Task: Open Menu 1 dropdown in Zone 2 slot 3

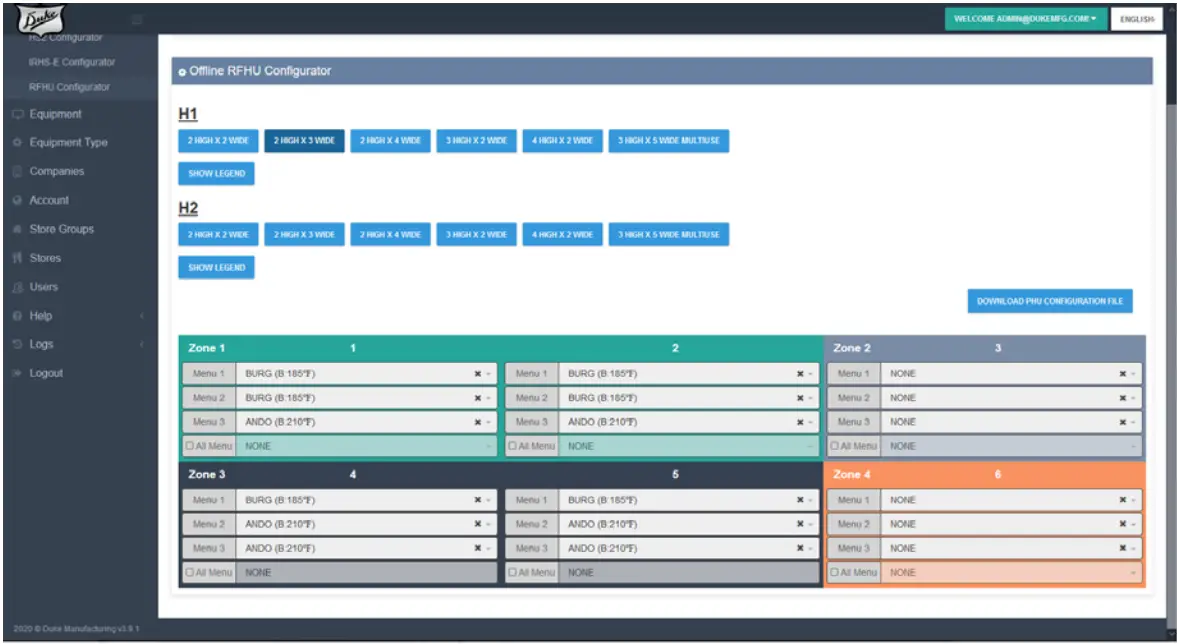Action: [x=1010, y=374]
